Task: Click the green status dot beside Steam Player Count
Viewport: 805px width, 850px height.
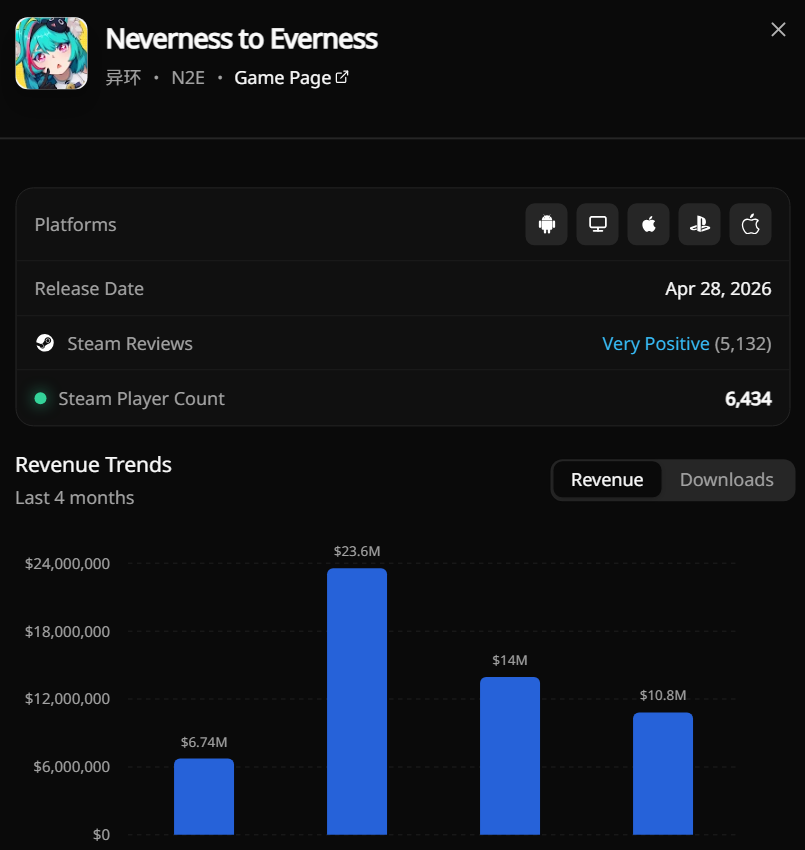Action: 40,398
